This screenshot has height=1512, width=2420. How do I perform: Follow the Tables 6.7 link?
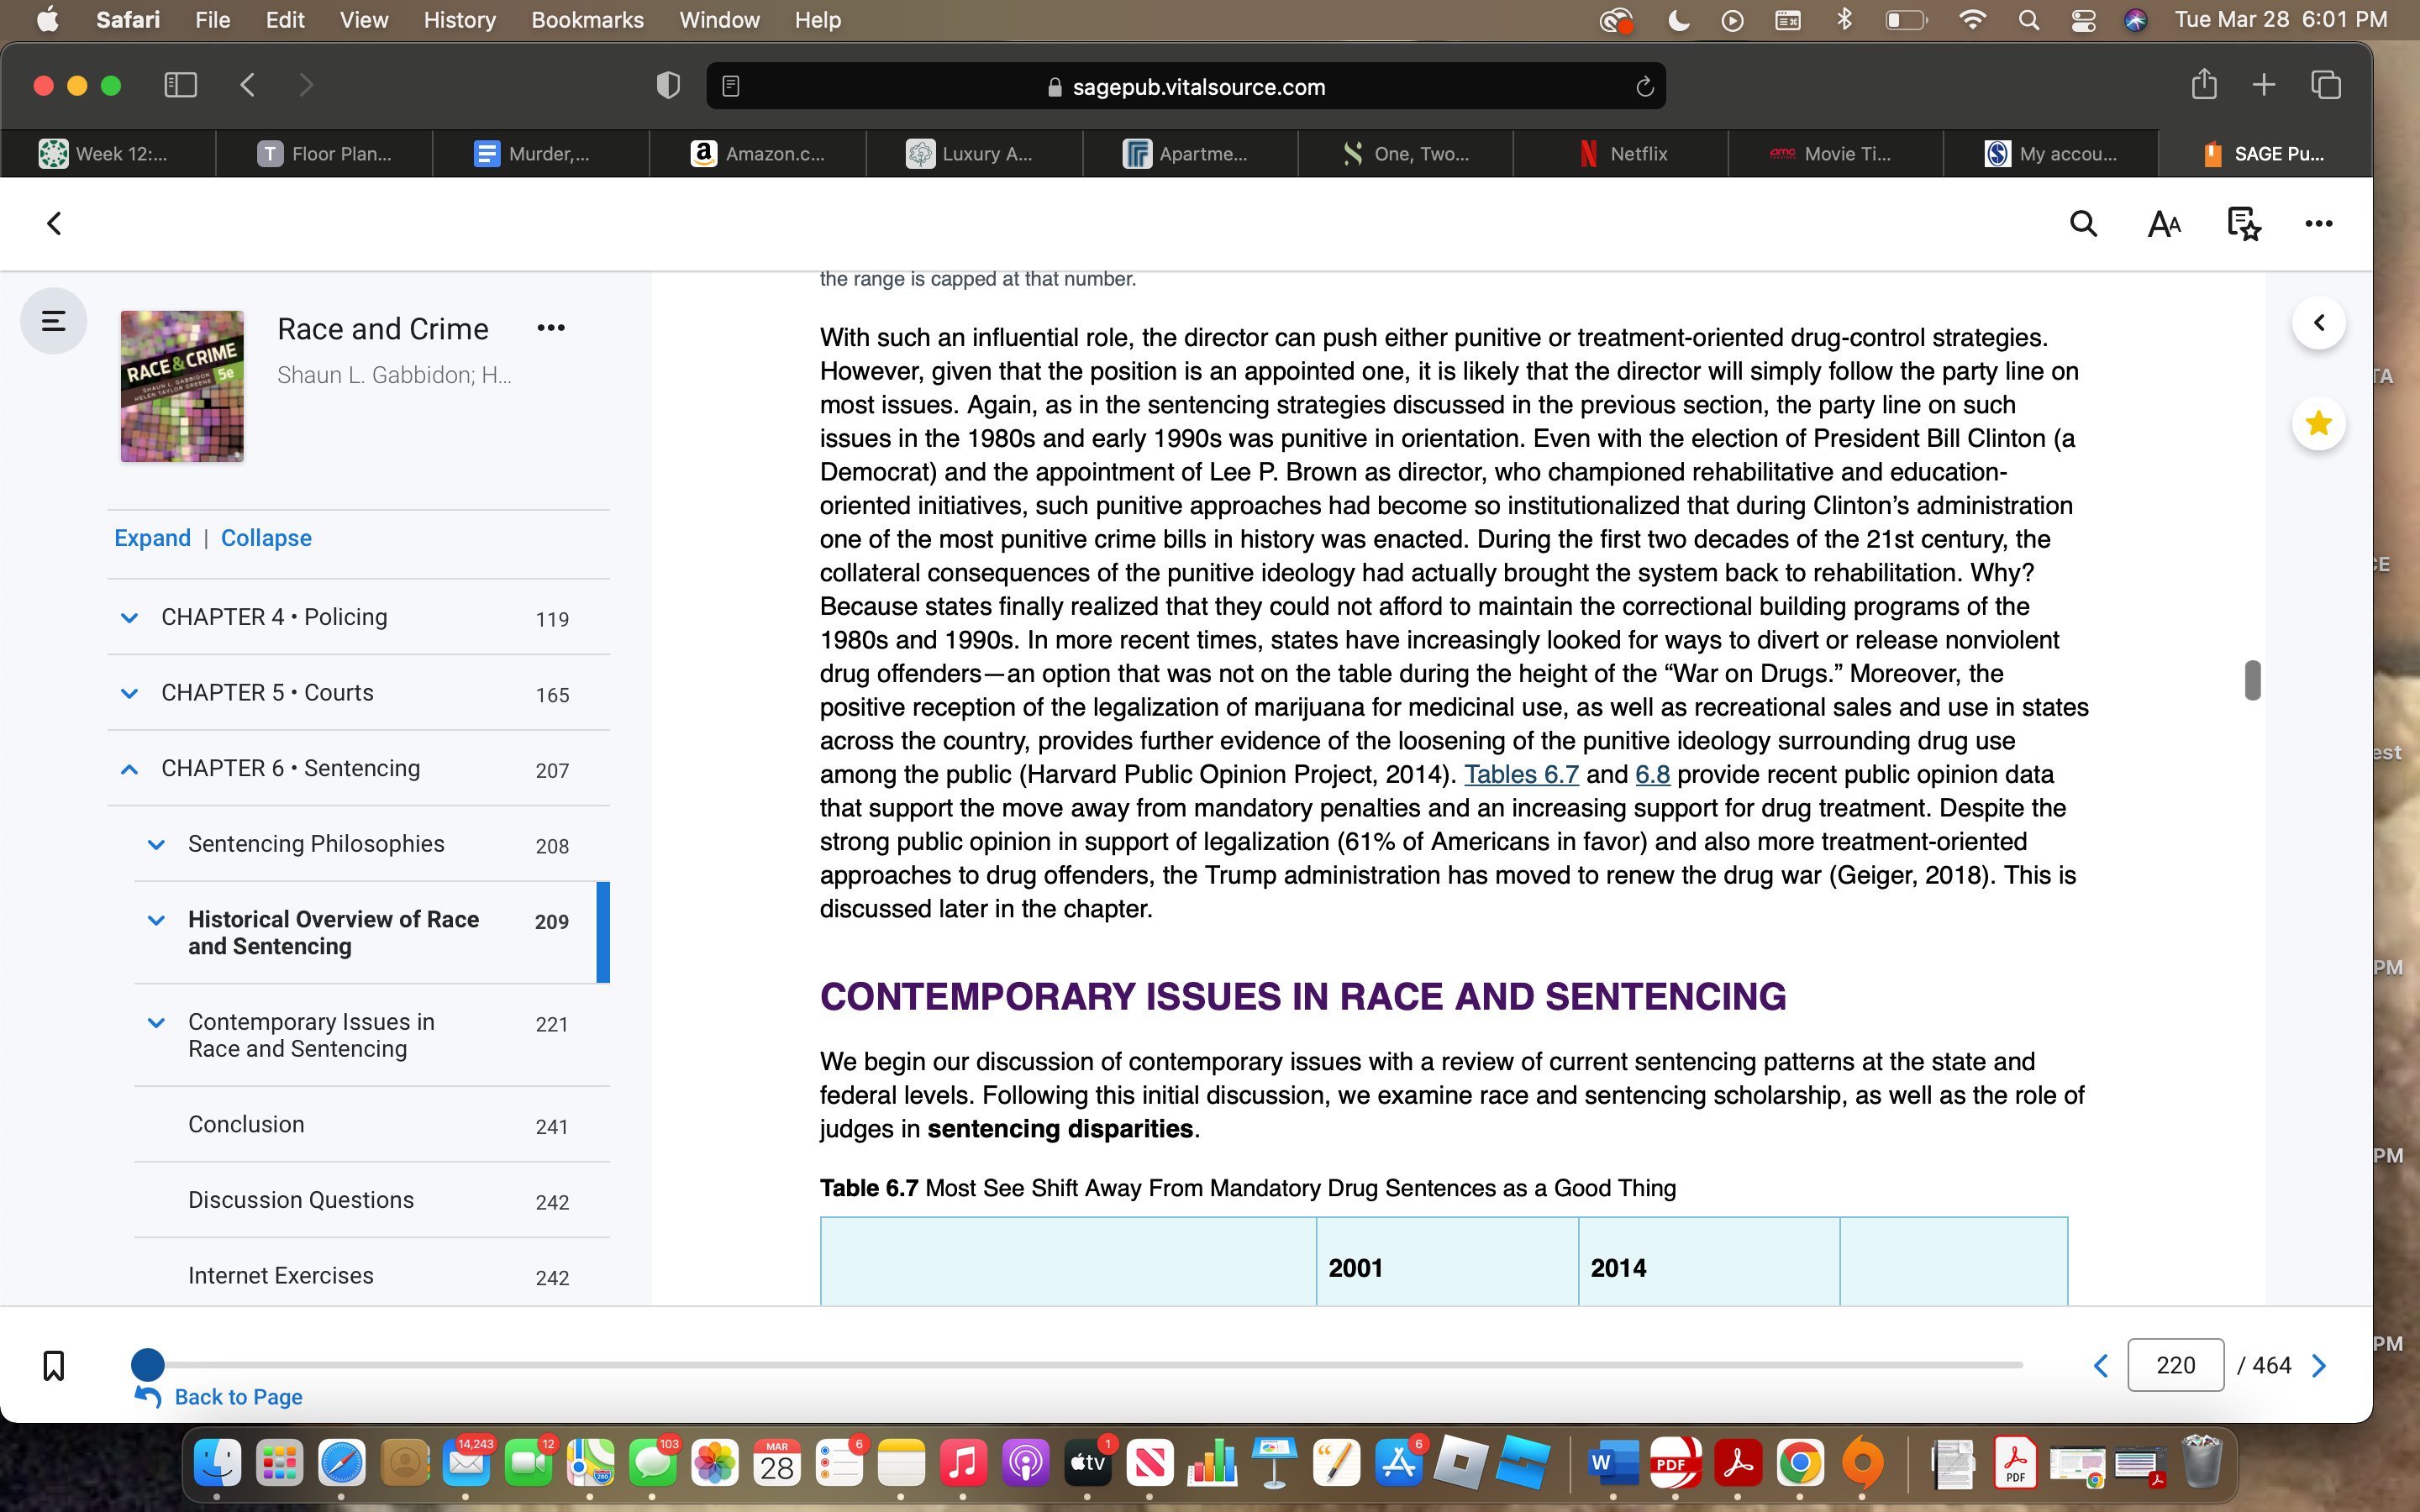(1521, 774)
